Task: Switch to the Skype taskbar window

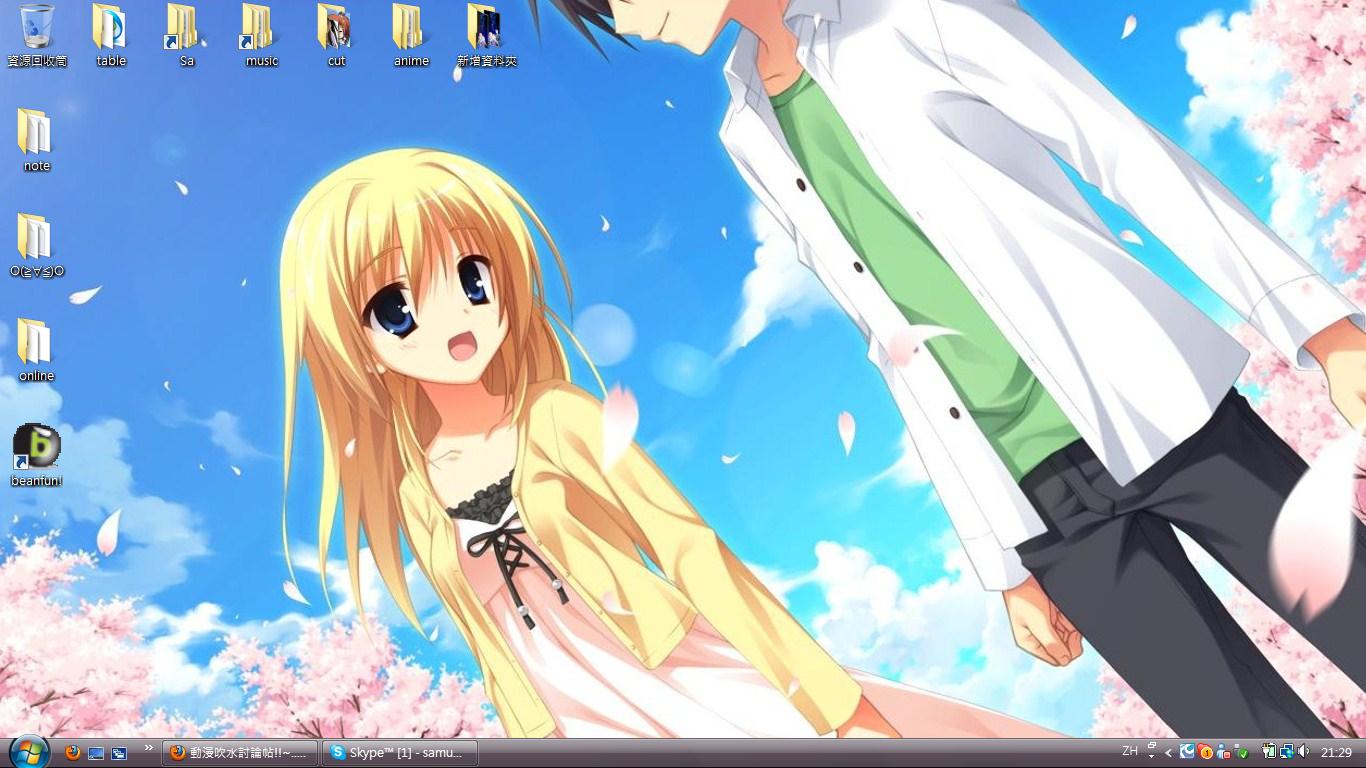Action: [x=400, y=753]
